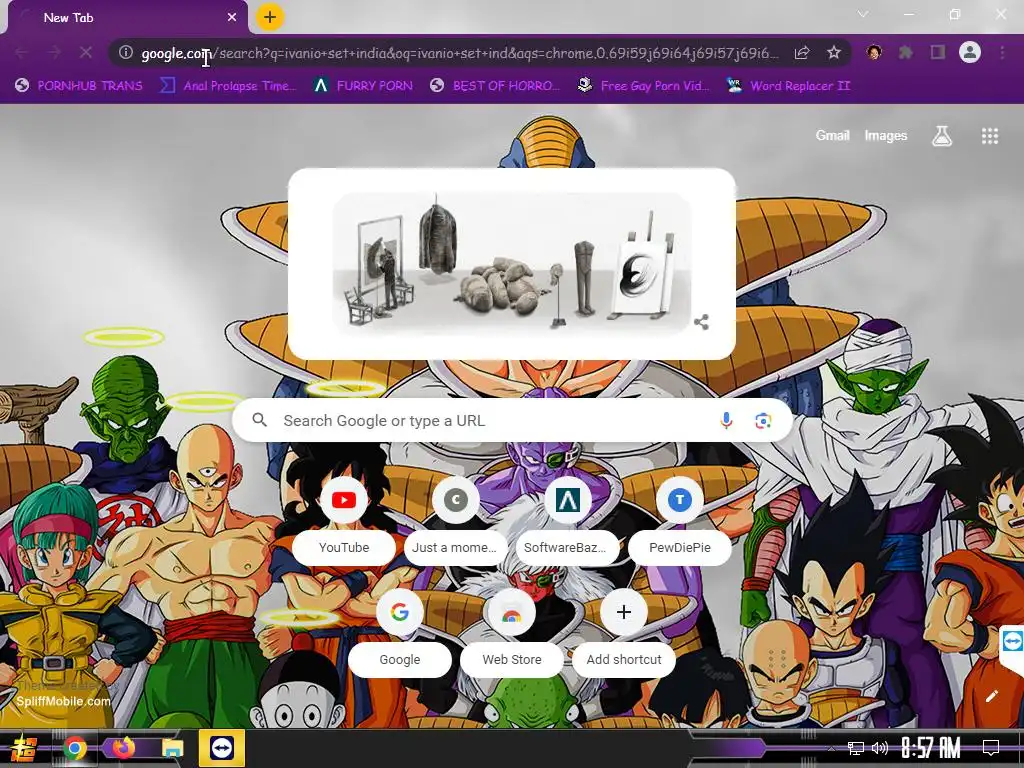
Task: Open the PewDiePie shortcut
Action: [x=679, y=519]
